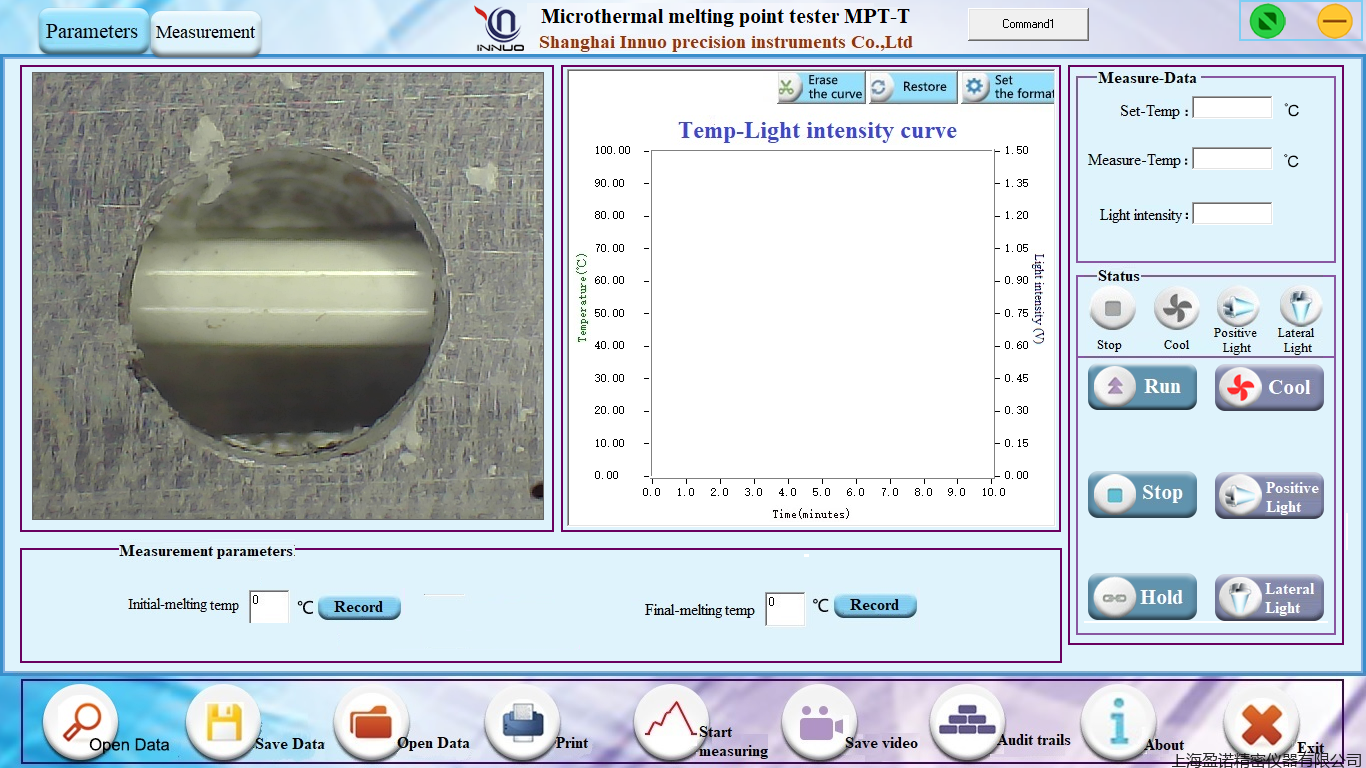Switch to the Parameters tab
Screen dimensions: 1366x768
[92, 31]
